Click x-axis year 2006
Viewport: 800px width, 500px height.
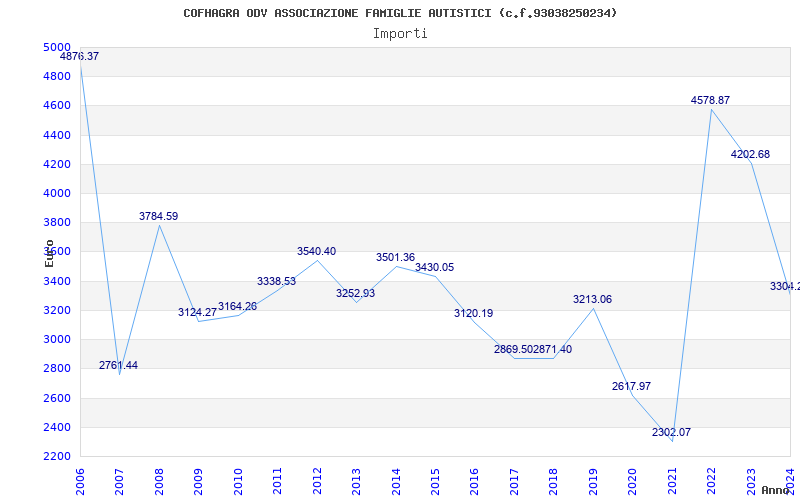(x=80, y=481)
